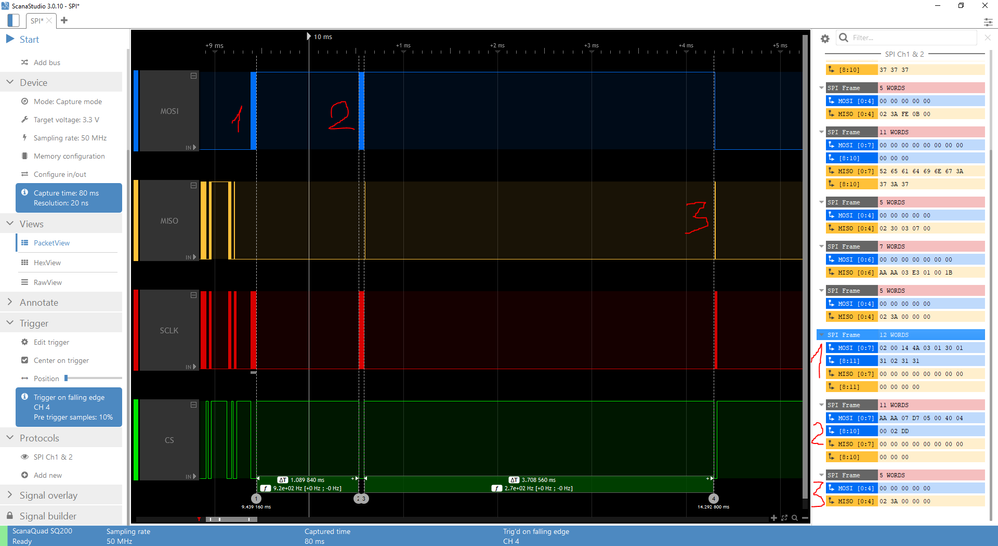Fit waveform to view using expand icon

784,518
